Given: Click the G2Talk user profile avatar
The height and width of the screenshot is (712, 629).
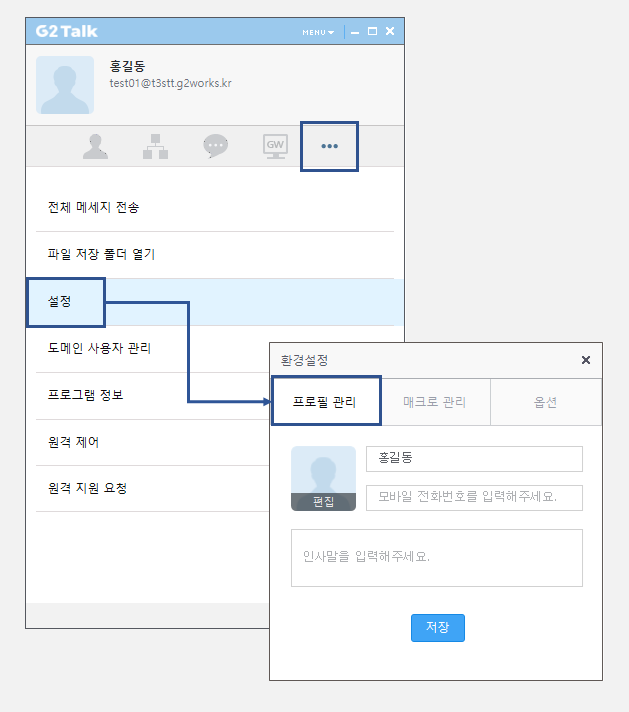Looking at the screenshot, I should (x=65, y=85).
